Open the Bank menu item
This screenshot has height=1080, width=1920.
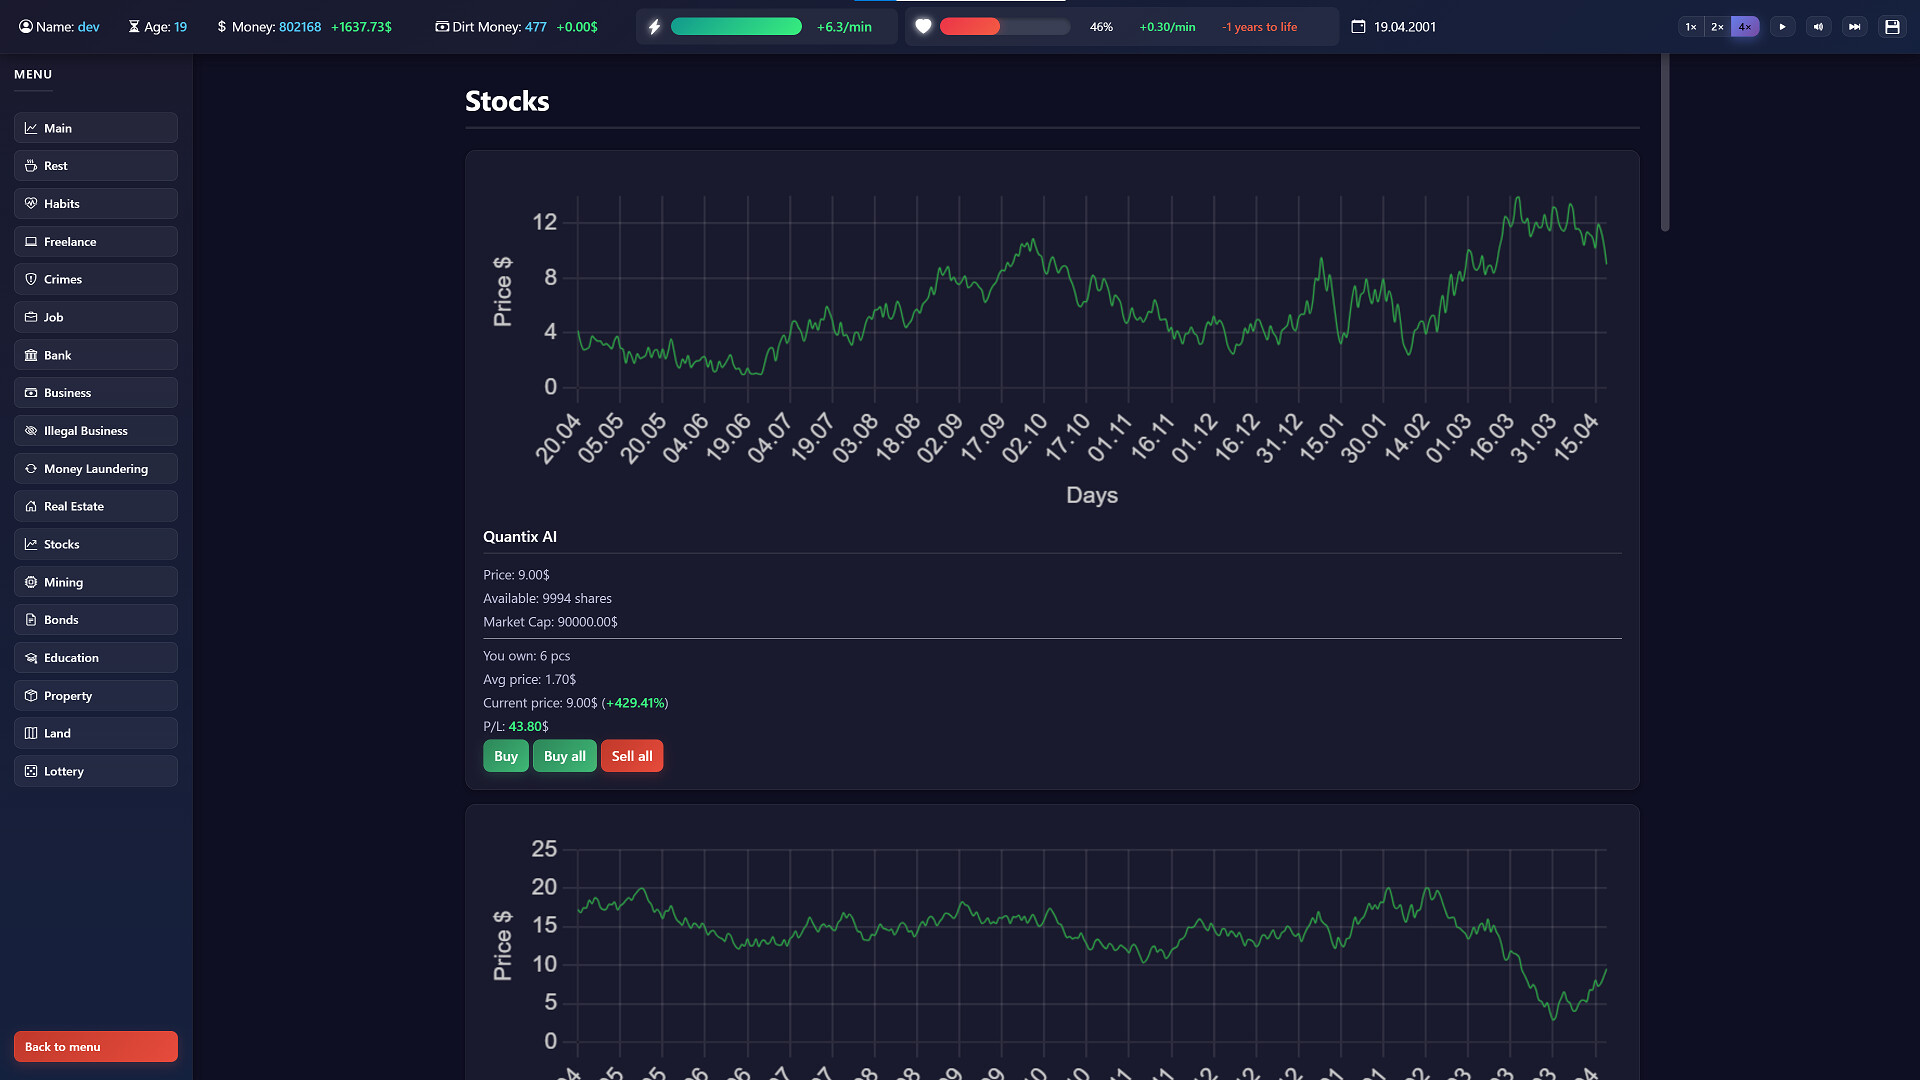[x=96, y=355]
